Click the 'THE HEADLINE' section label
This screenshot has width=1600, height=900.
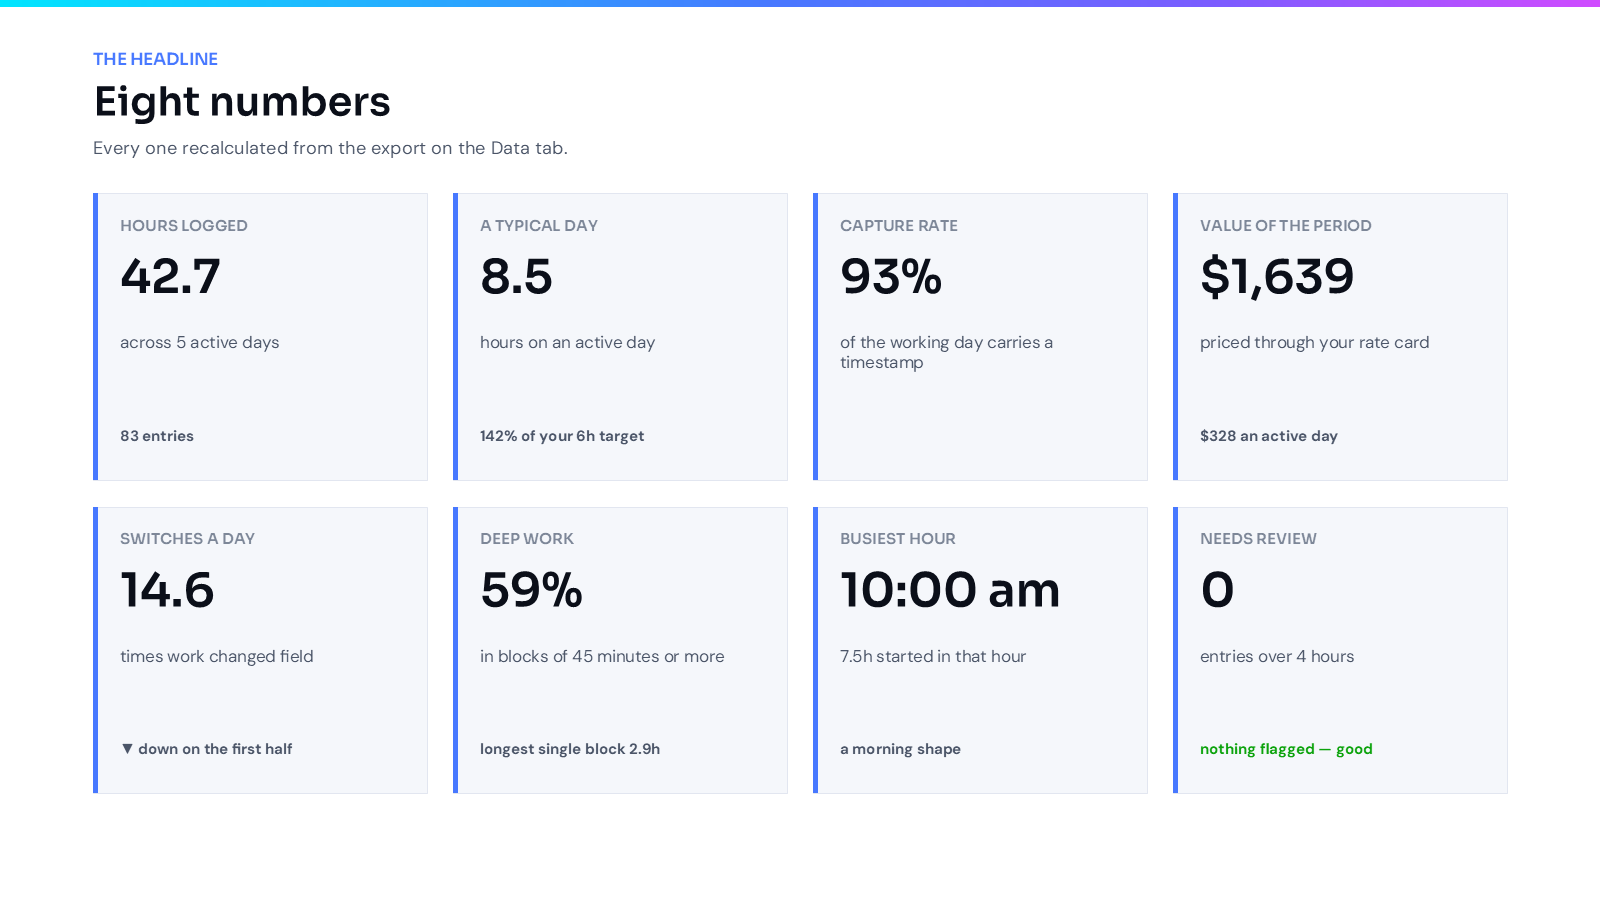tap(155, 59)
